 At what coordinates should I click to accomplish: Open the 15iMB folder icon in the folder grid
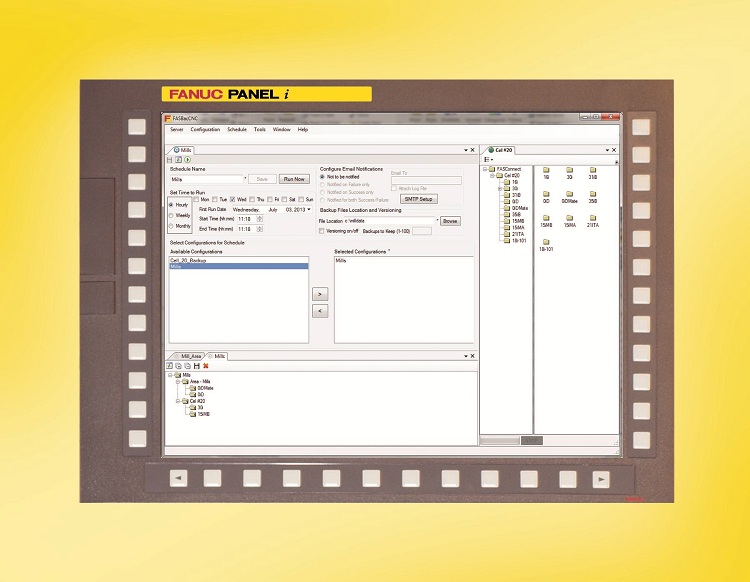546,218
